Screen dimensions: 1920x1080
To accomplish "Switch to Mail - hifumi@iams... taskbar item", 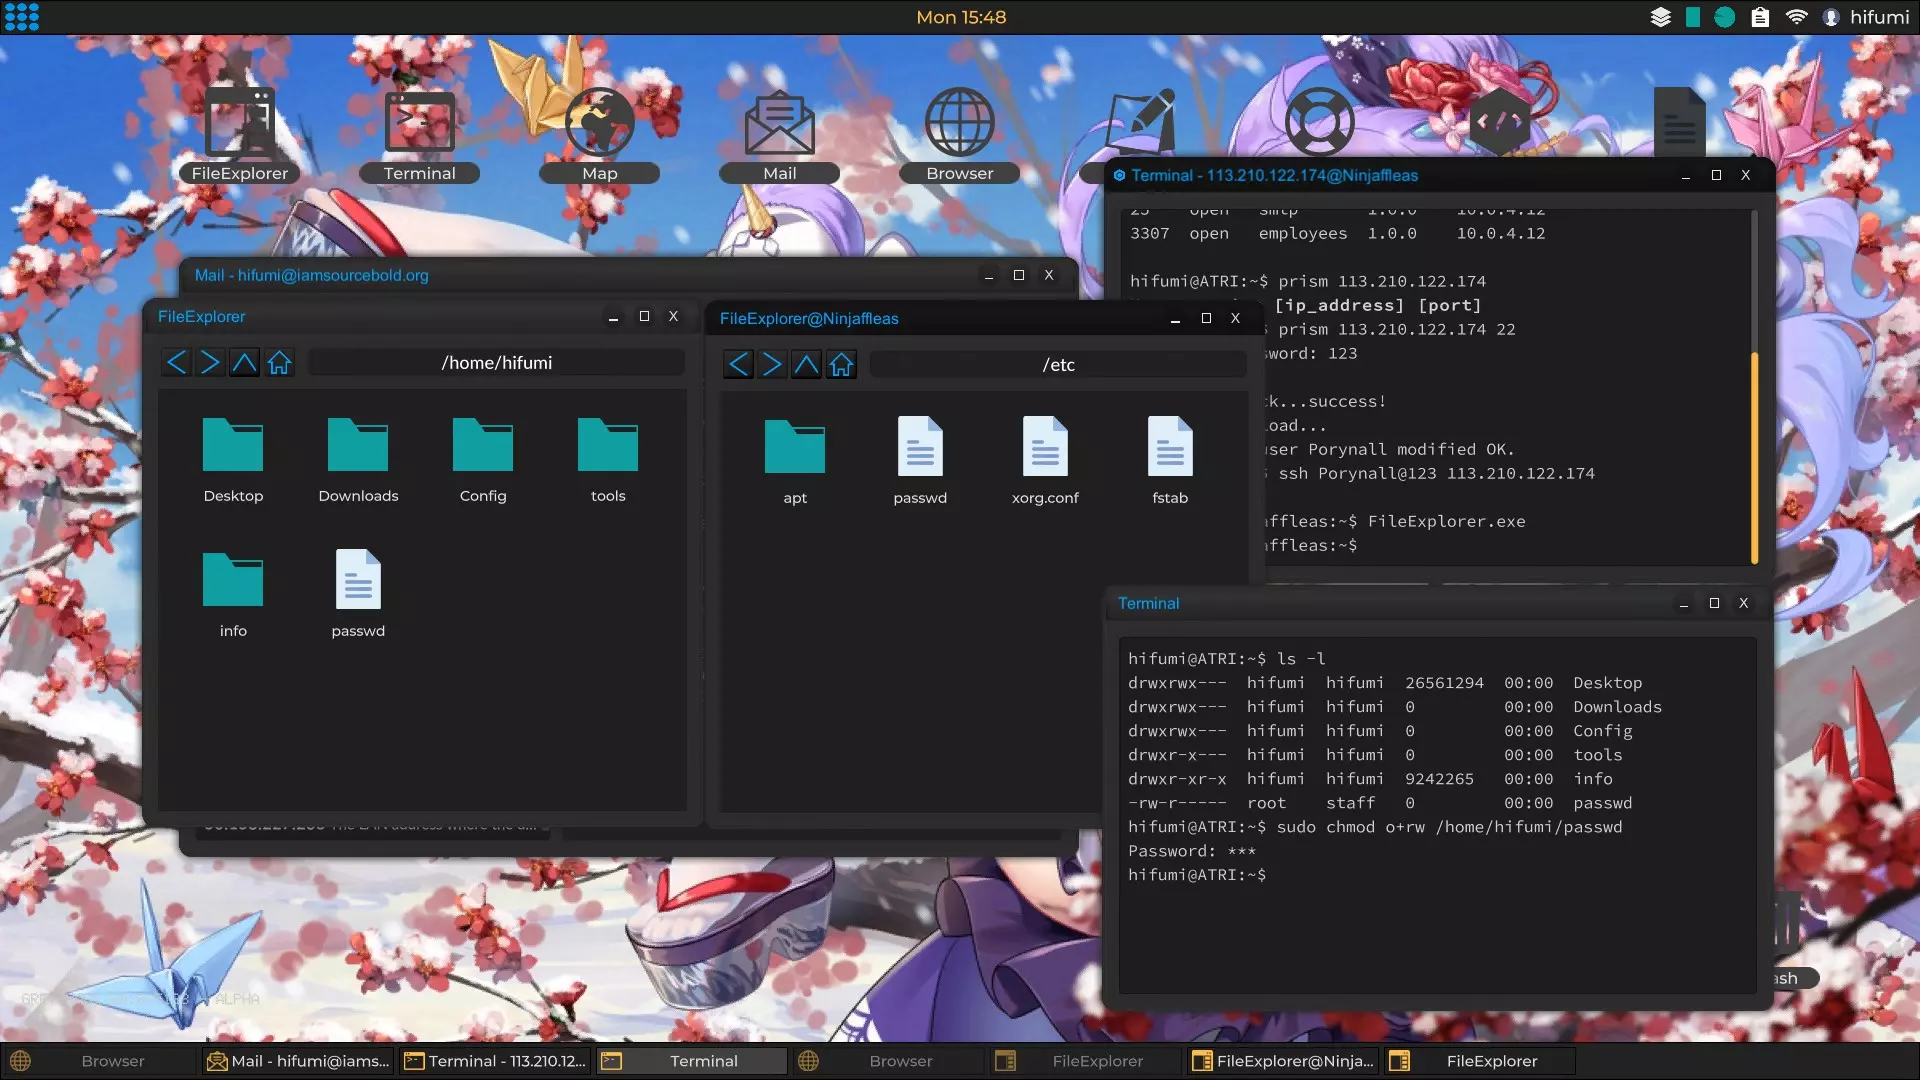I will [298, 1061].
